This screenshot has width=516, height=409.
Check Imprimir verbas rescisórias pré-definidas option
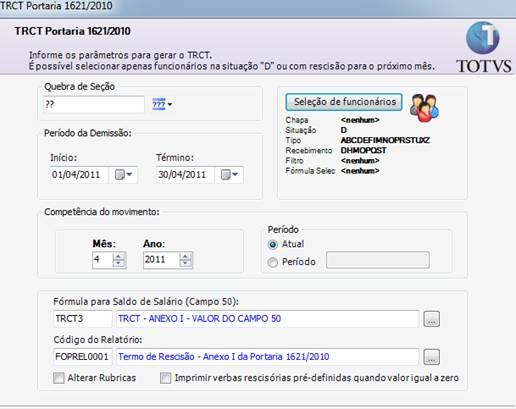point(165,378)
